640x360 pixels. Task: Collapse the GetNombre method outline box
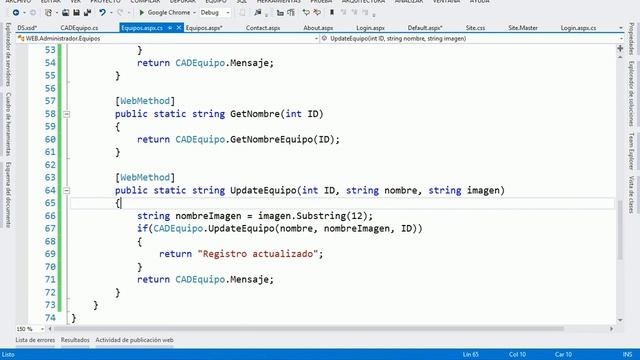[67, 114]
